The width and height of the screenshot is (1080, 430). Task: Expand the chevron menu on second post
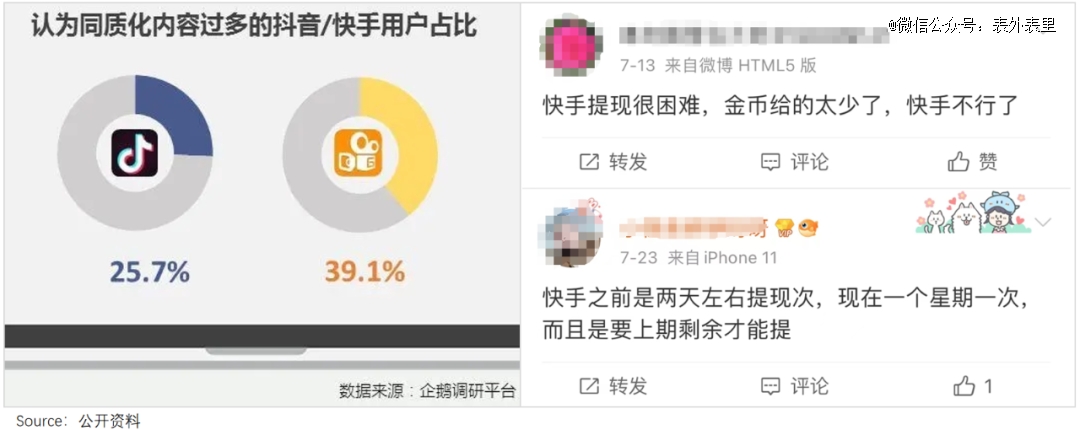coord(1043,222)
